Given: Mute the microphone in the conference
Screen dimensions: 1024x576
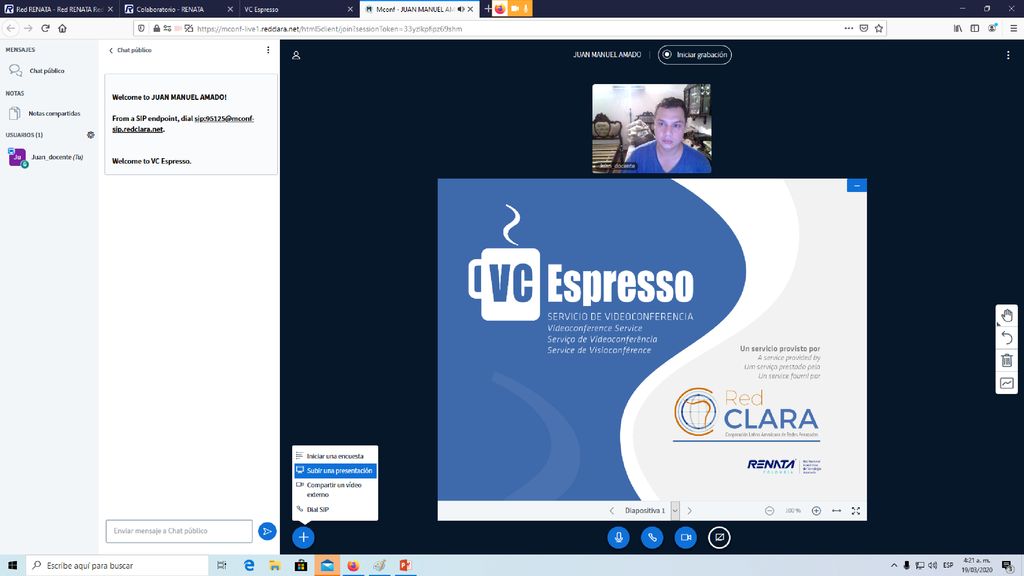Looking at the screenshot, I should pyautogui.click(x=618, y=537).
